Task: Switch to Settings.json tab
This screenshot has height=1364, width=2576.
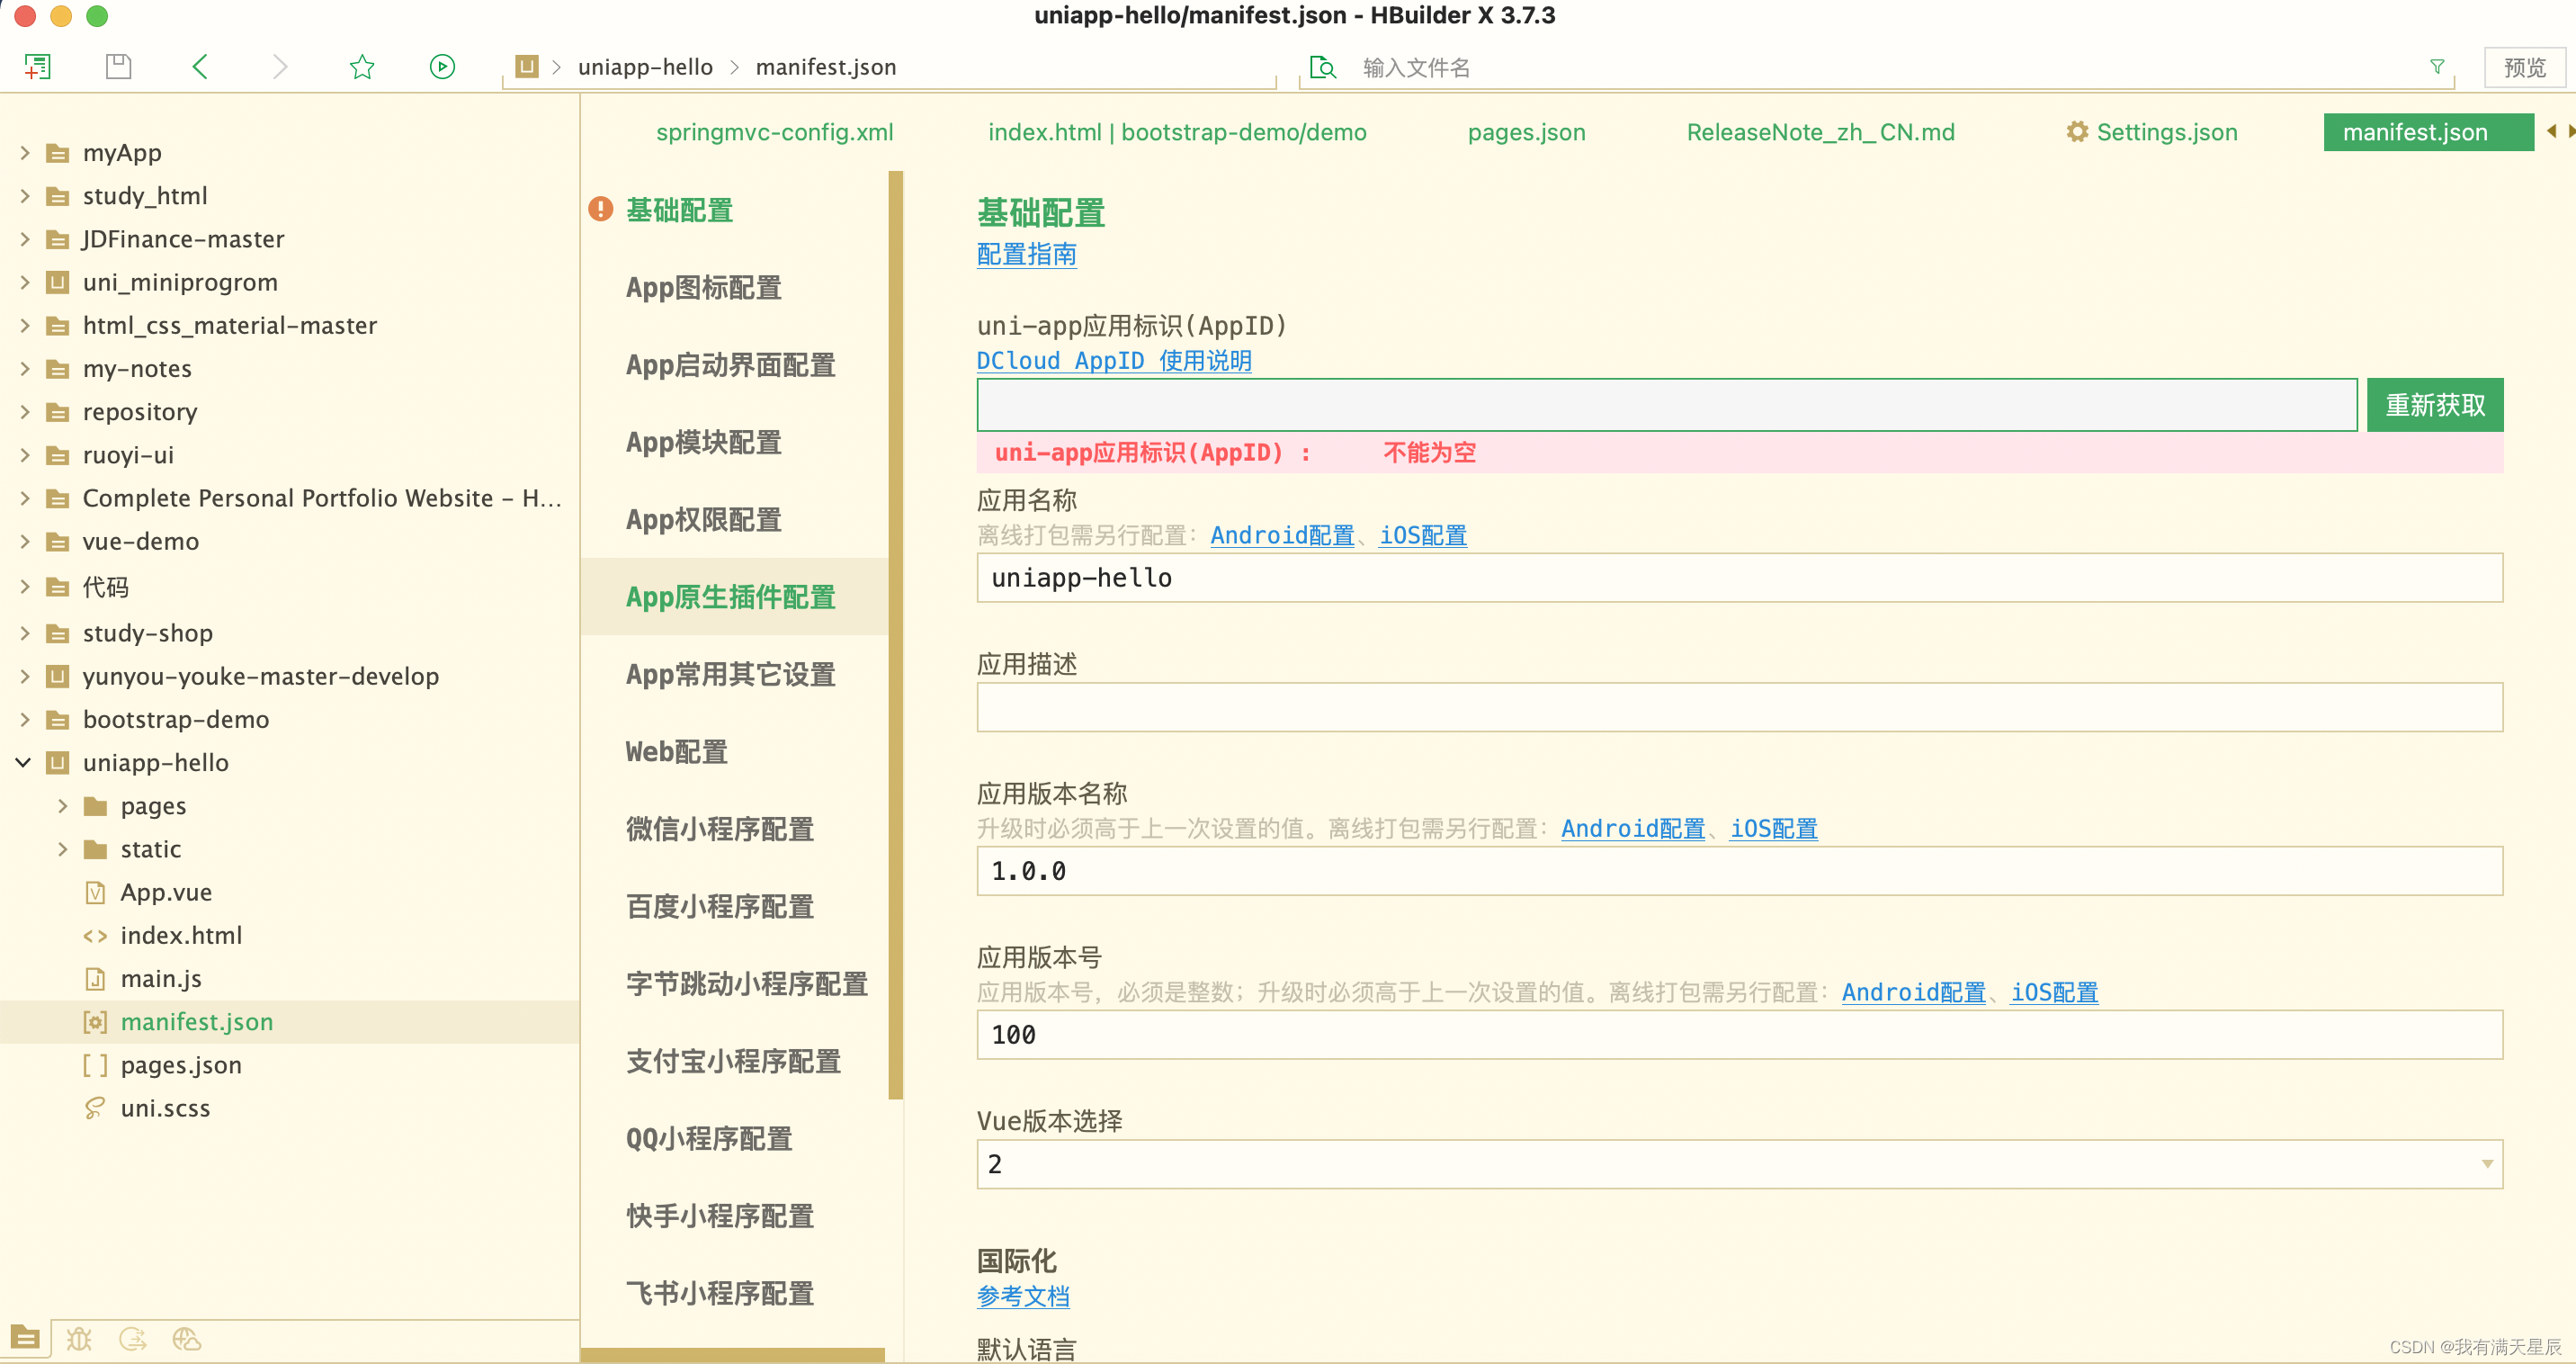Action: tap(2152, 132)
